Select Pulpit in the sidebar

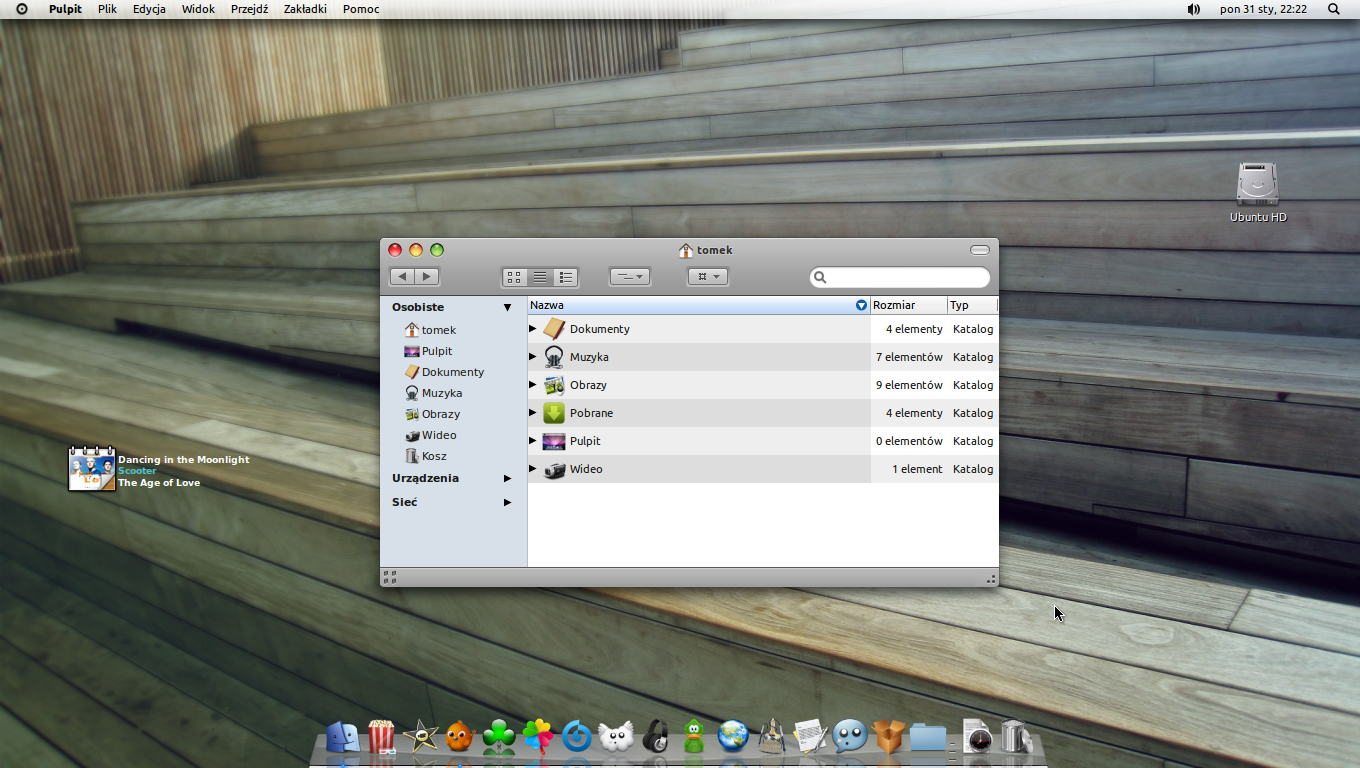428,351
